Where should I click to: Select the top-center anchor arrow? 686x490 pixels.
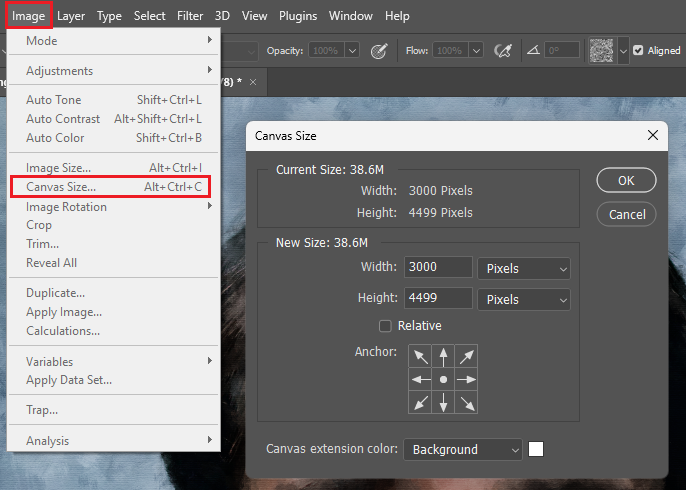(443, 357)
